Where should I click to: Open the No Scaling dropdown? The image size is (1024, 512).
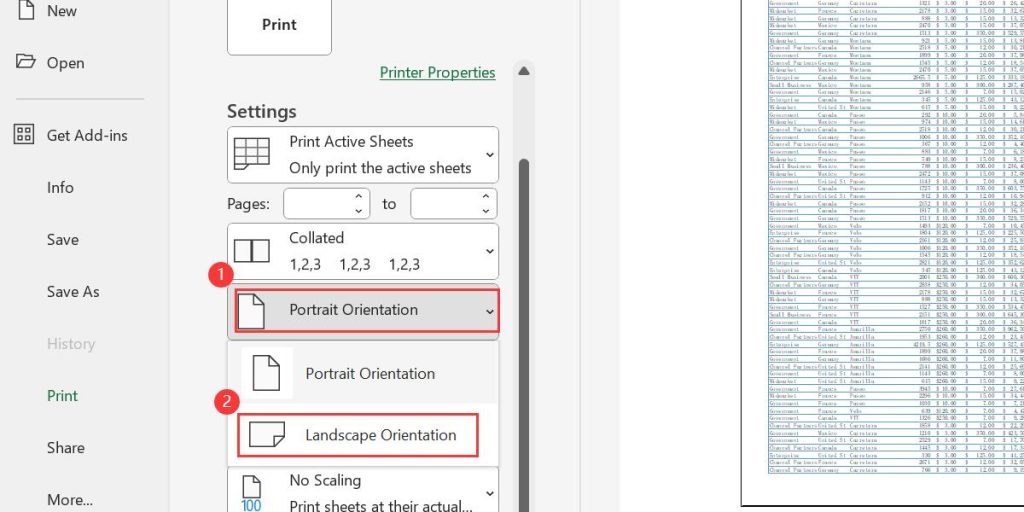pyautogui.click(x=489, y=493)
